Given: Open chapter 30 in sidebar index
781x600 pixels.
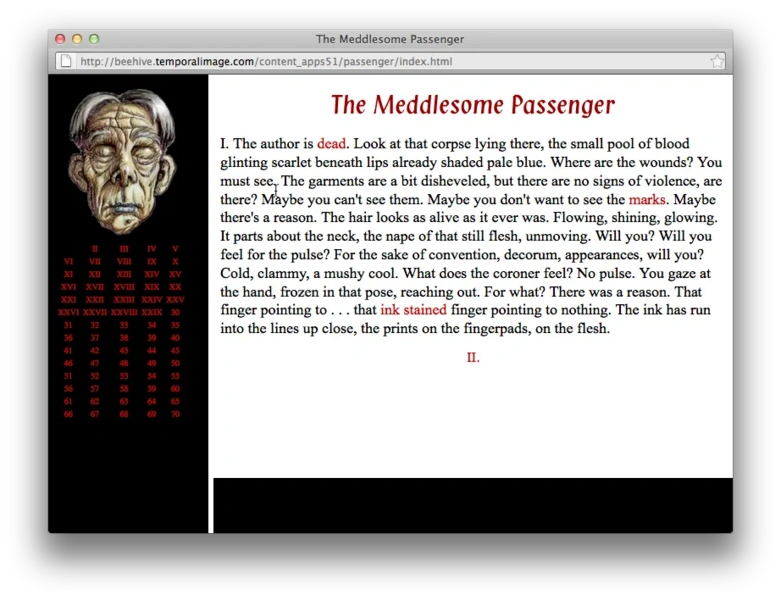Looking at the screenshot, I should [x=175, y=312].
